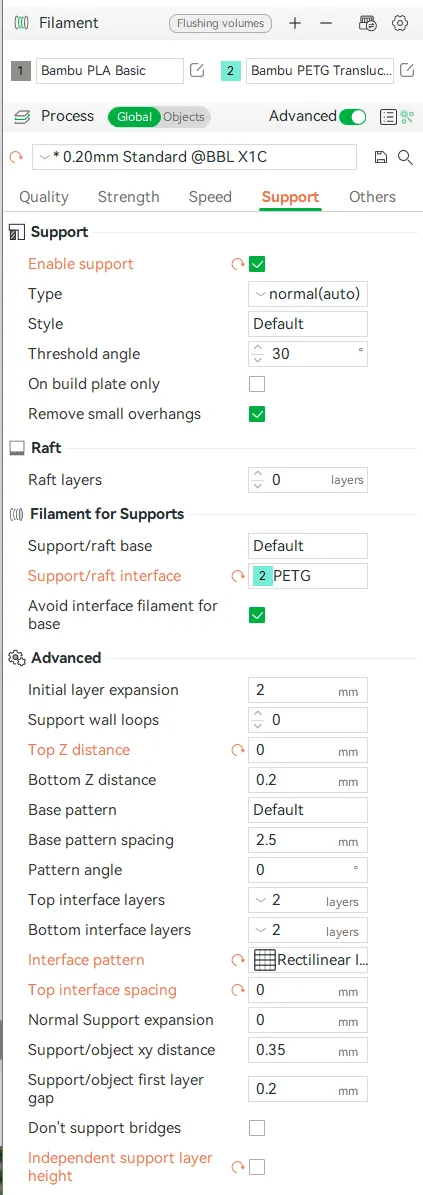Click the Flushing volumes button
423x1195 pixels.
coord(220,24)
